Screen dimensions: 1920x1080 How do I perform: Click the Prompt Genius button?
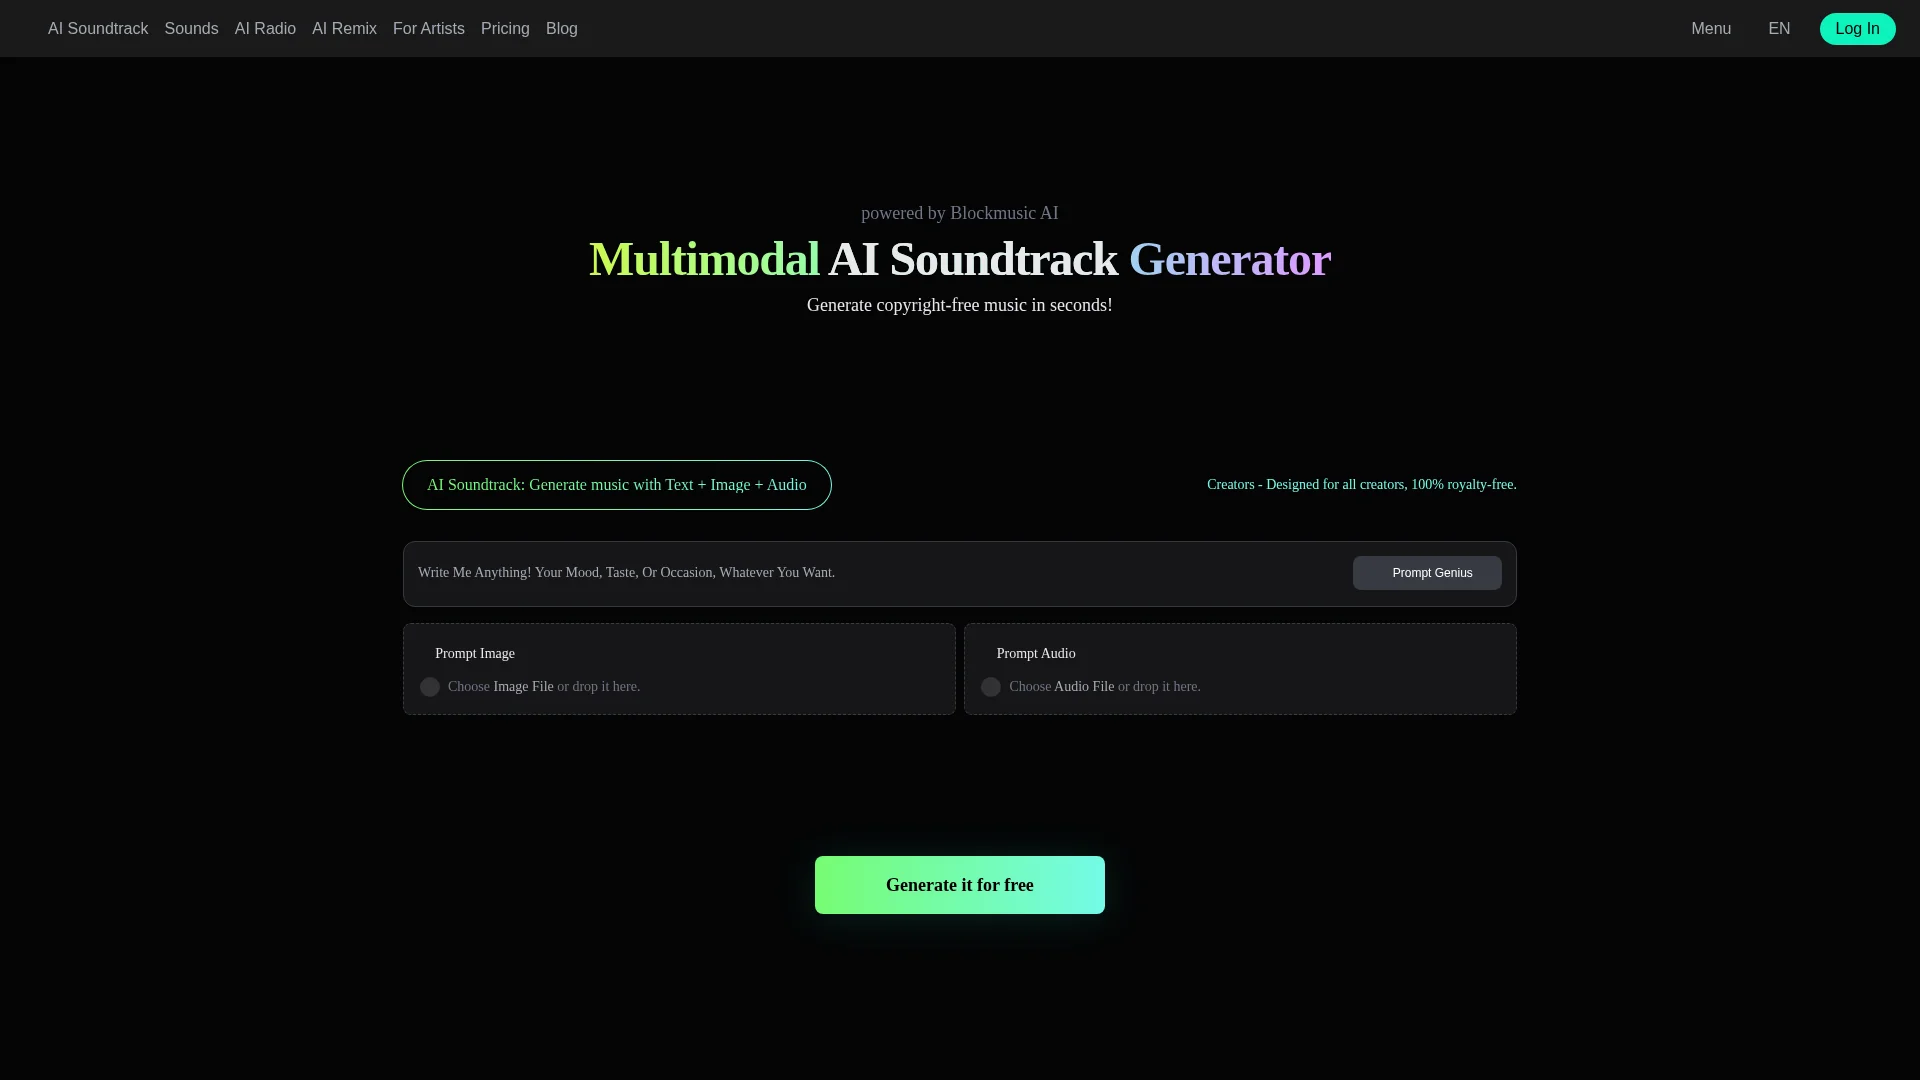(1426, 573)
